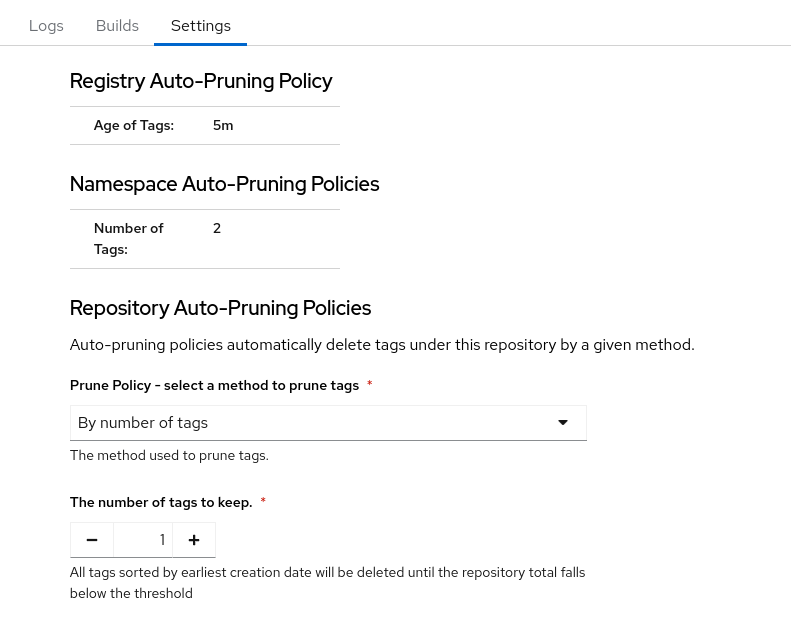Decrease tags to keep with minus icon
This screenshot has height=635, width=791.
click(x=92, y=540)
